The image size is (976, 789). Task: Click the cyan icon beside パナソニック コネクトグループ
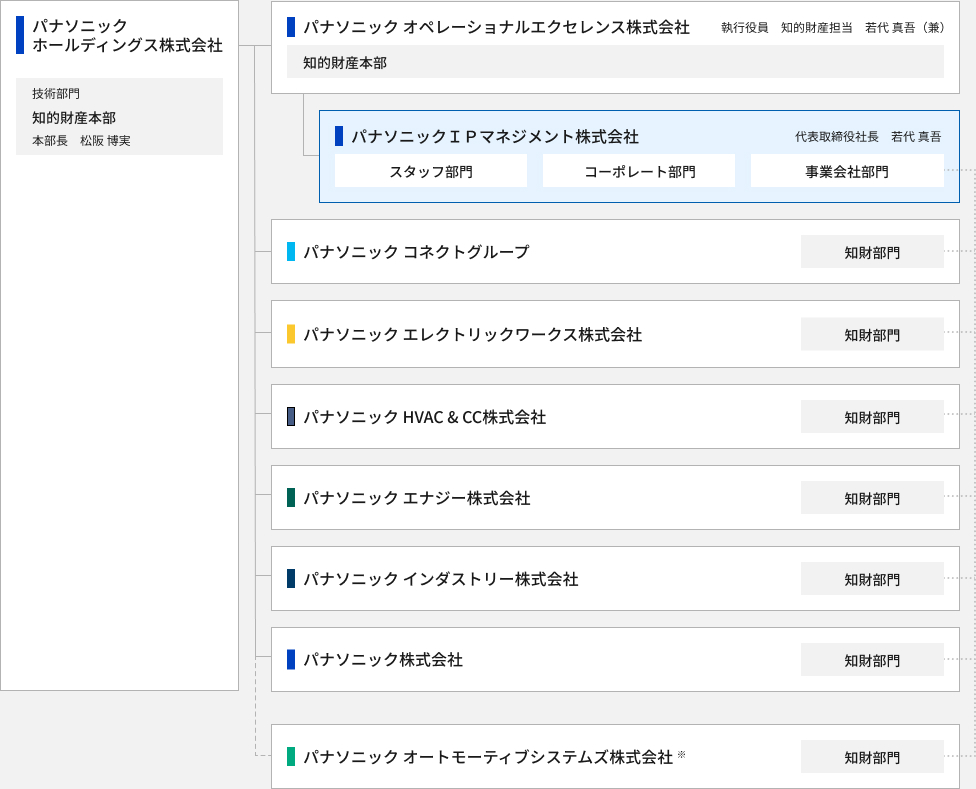290,252
